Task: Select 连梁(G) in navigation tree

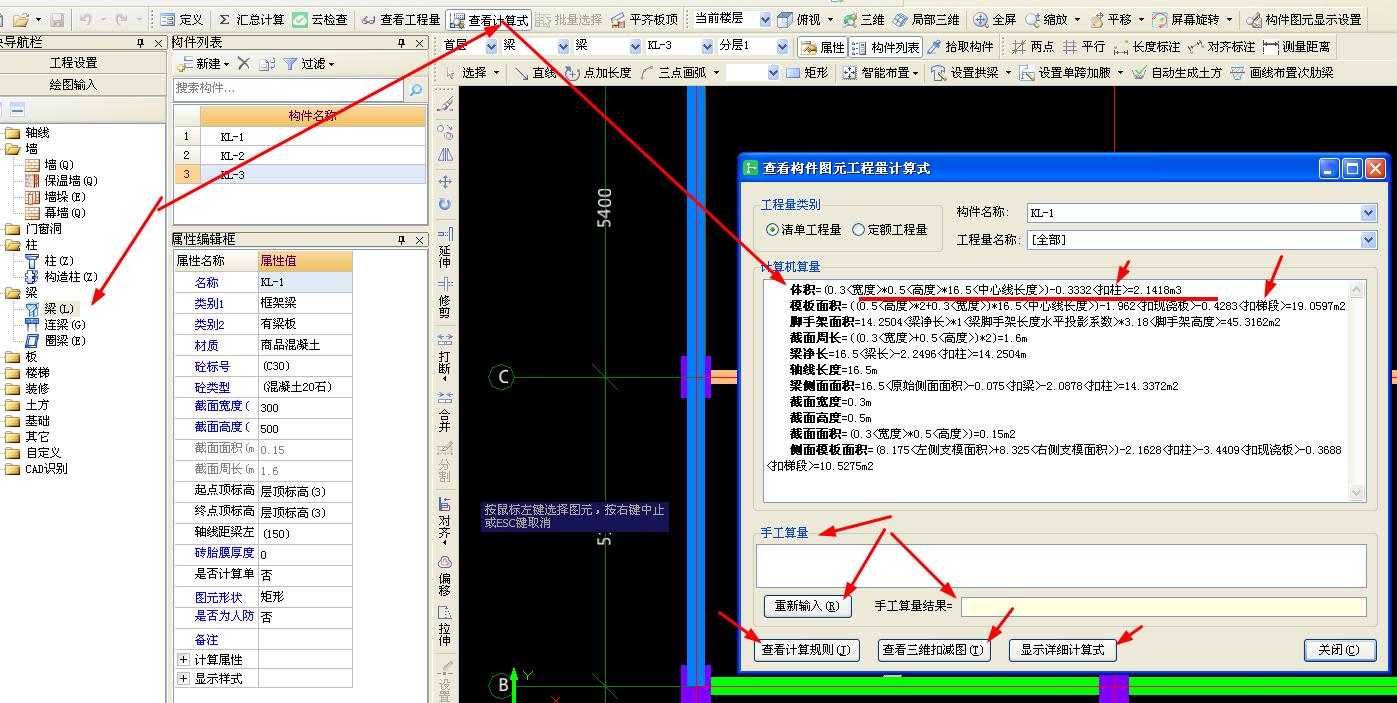Action: [65, 325]
